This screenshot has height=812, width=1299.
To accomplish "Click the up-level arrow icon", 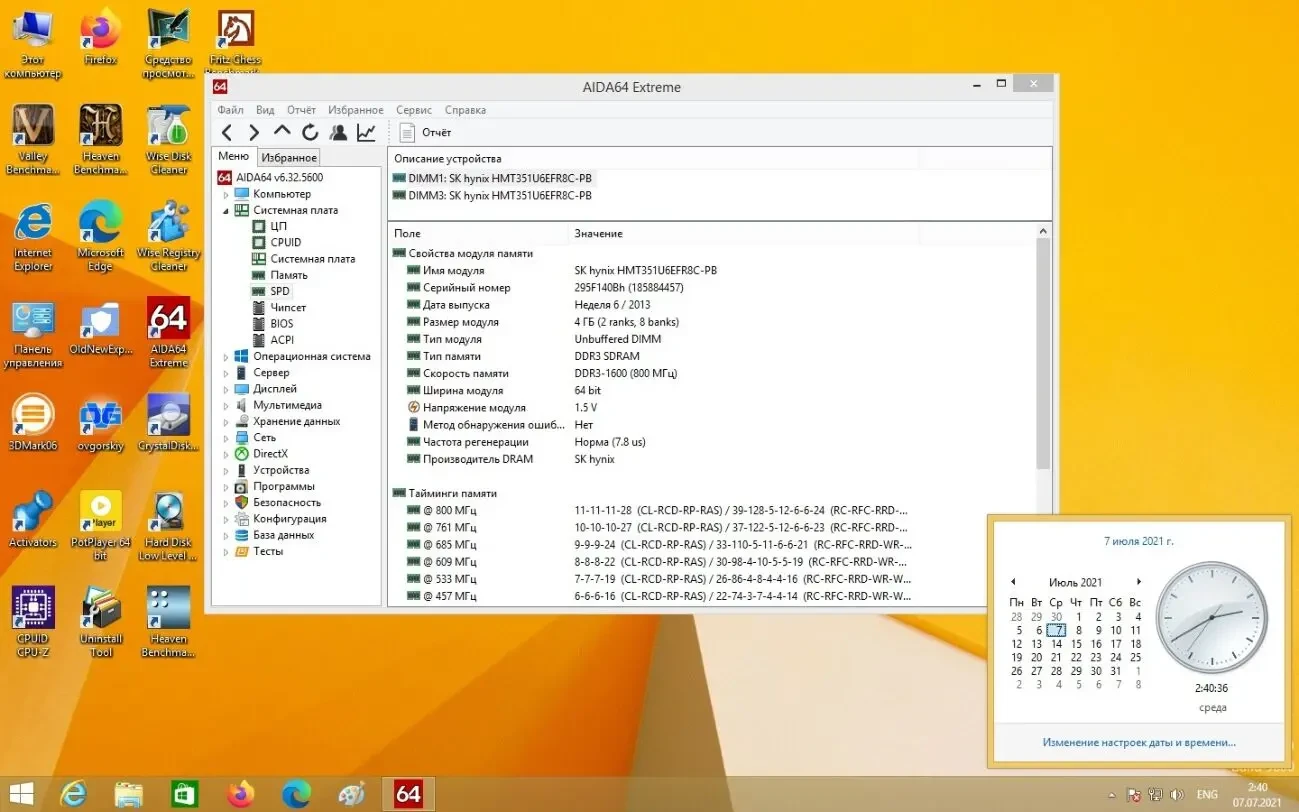I will (x=281, y=131).
